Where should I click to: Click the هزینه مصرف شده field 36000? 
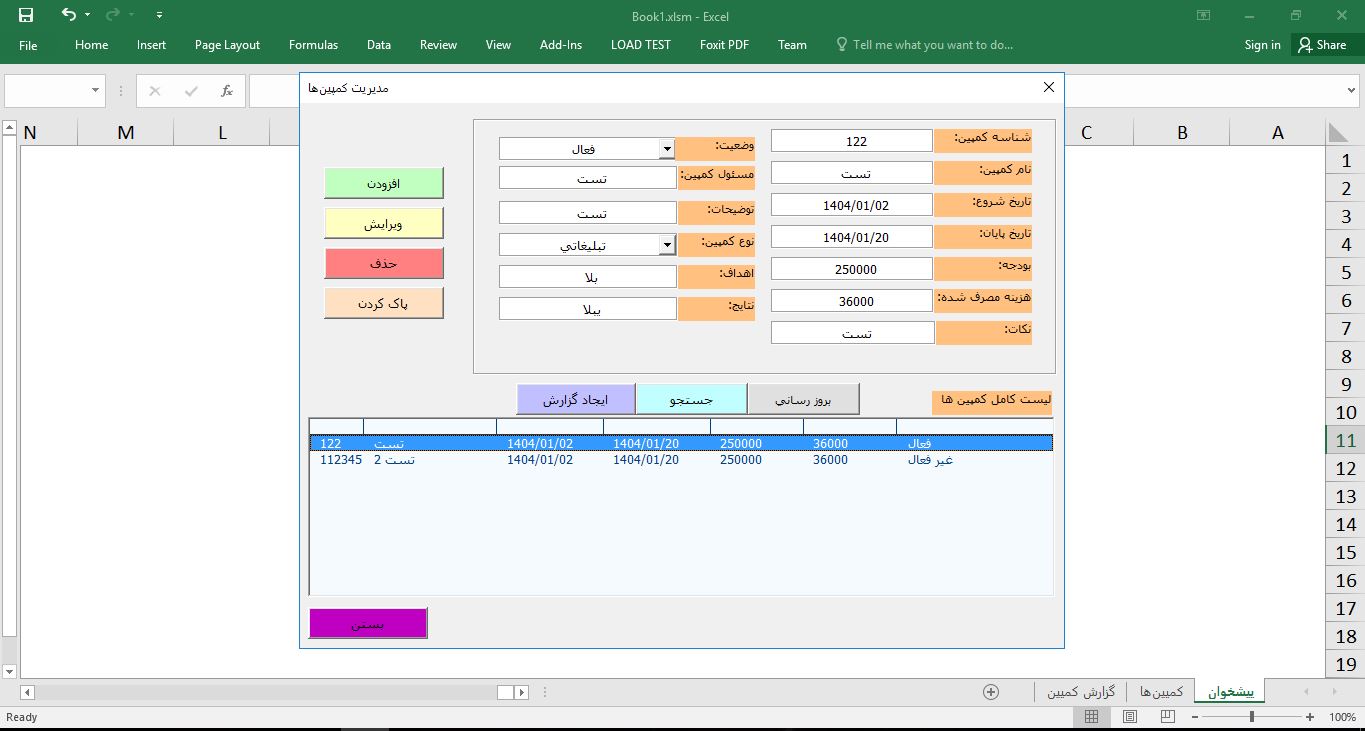point(852,301)
